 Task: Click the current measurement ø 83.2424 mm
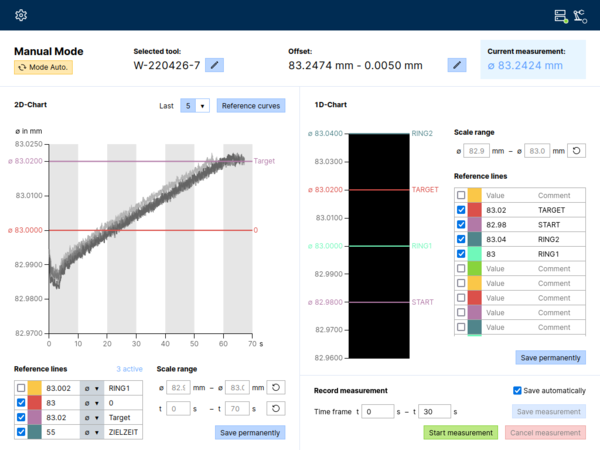pyautogui.click(x=525, y=65)
